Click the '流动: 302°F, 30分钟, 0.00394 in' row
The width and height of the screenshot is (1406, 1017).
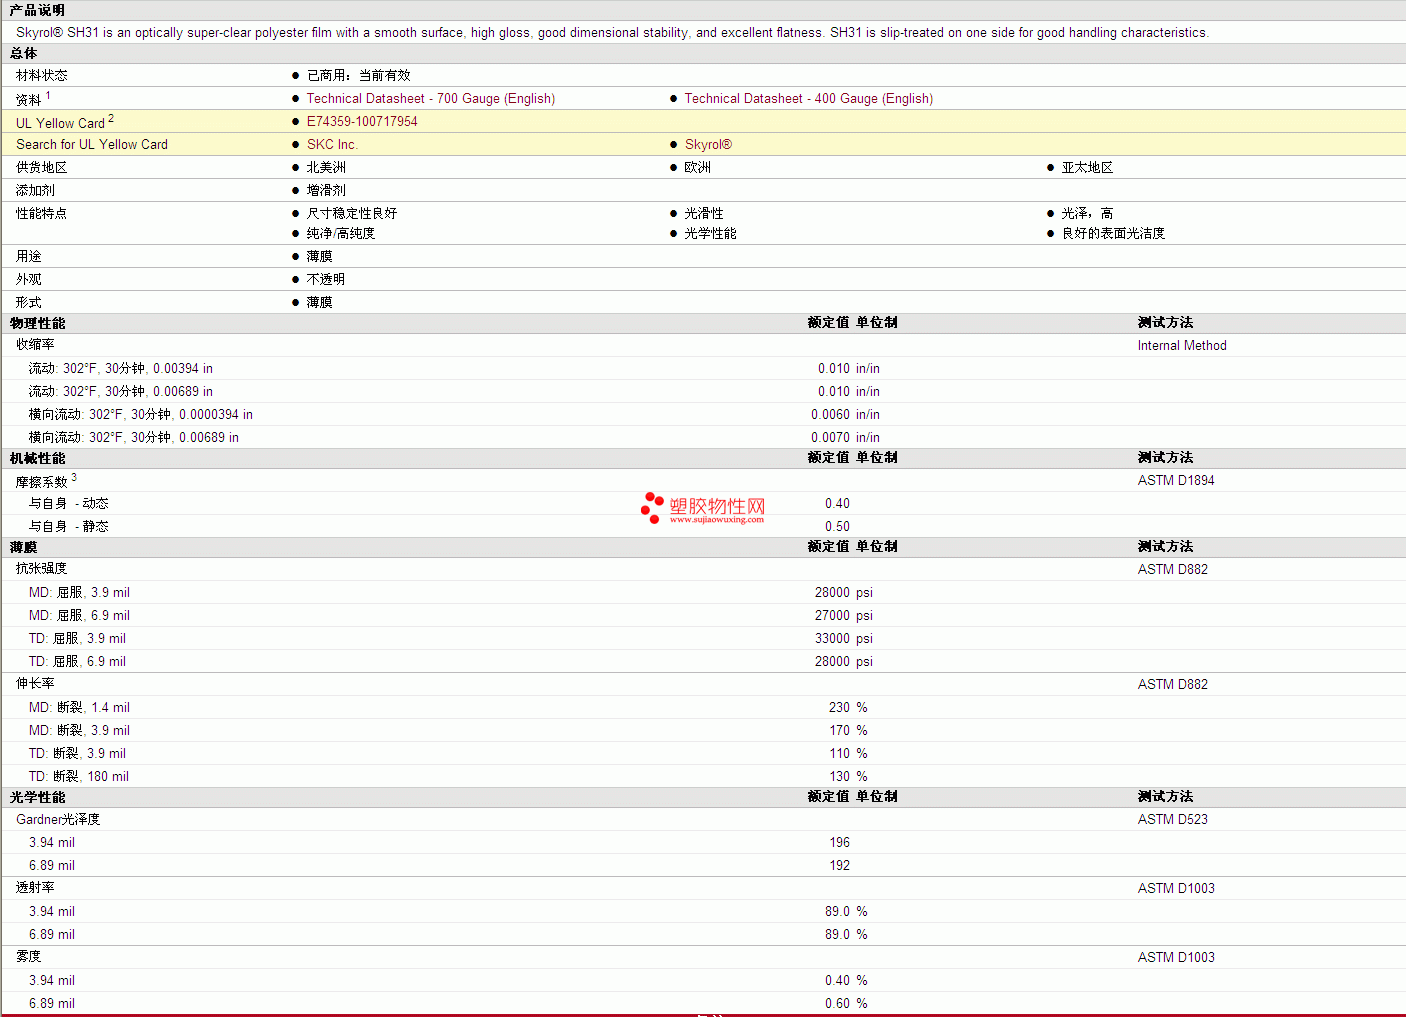coord(703,368)
